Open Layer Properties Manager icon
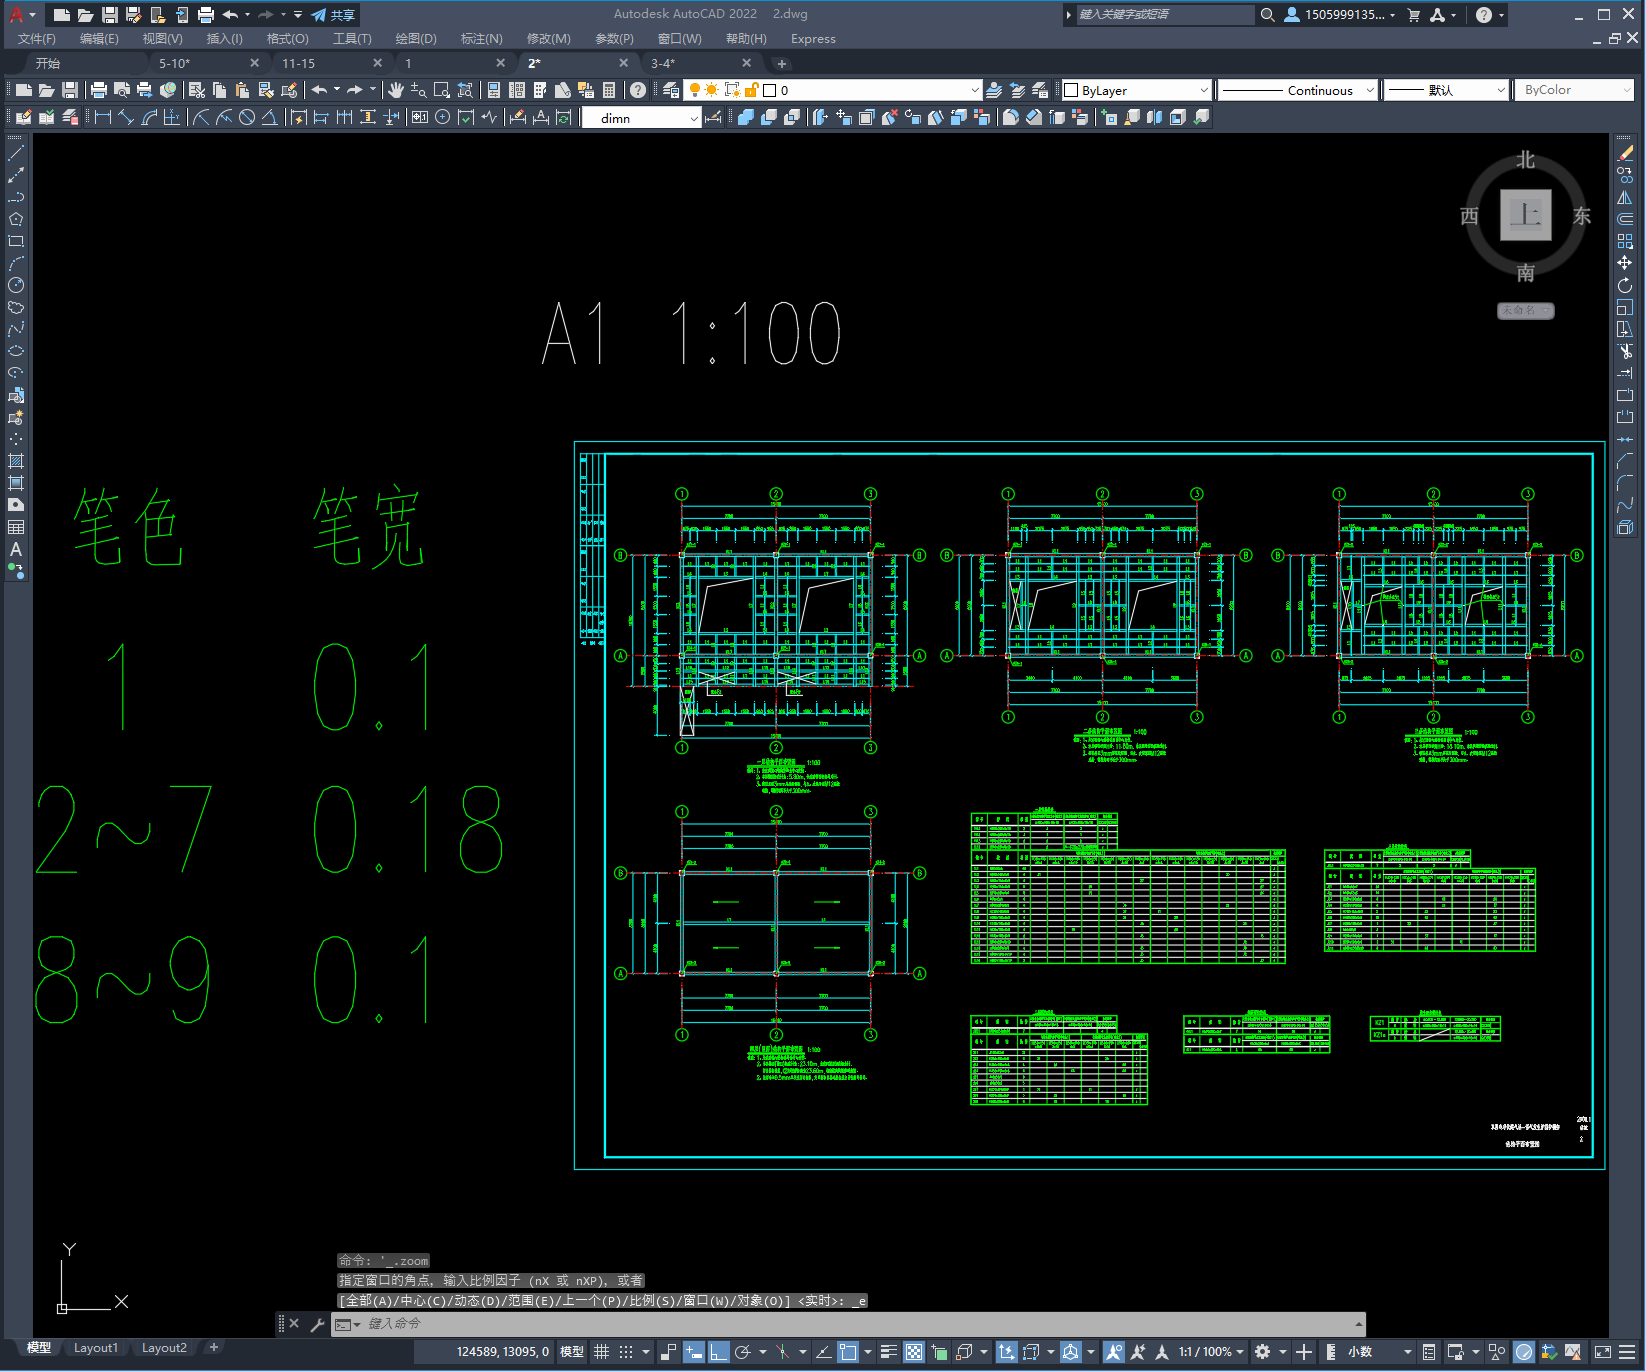1645x1371 pixels. coord(671,90)
